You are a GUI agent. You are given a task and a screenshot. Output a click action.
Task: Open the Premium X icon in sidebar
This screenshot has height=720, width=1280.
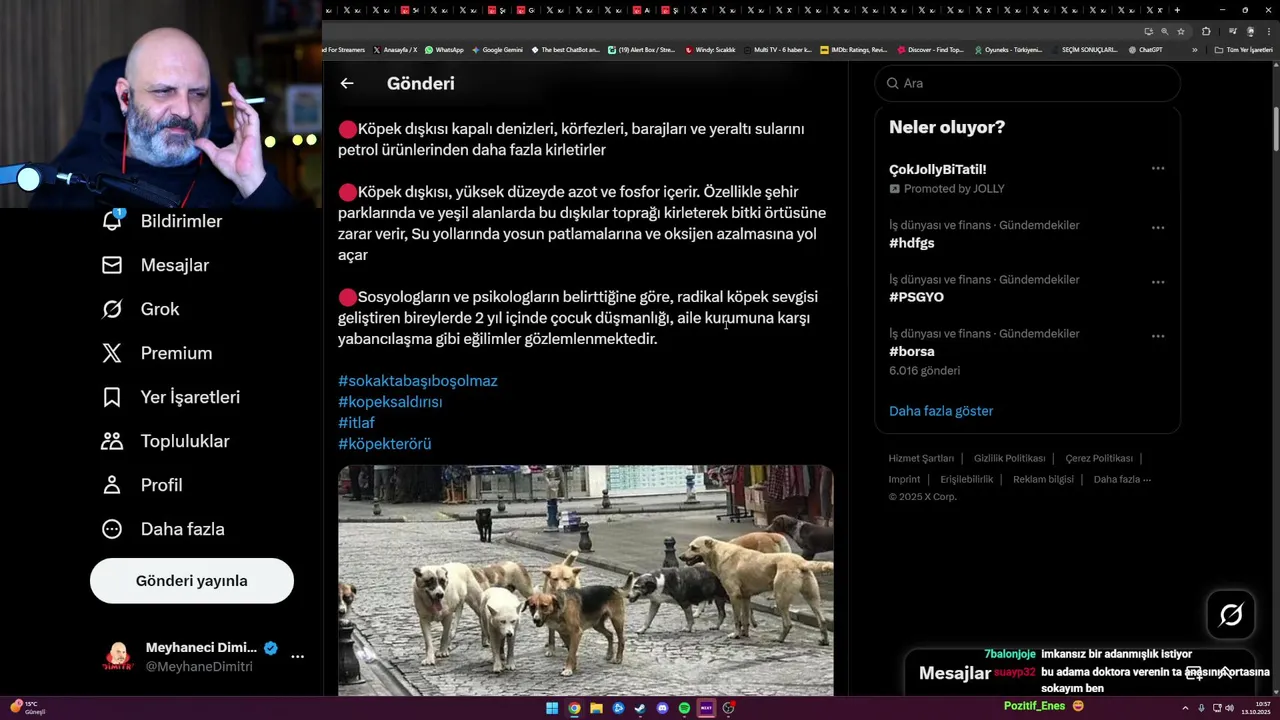(112, 353)
